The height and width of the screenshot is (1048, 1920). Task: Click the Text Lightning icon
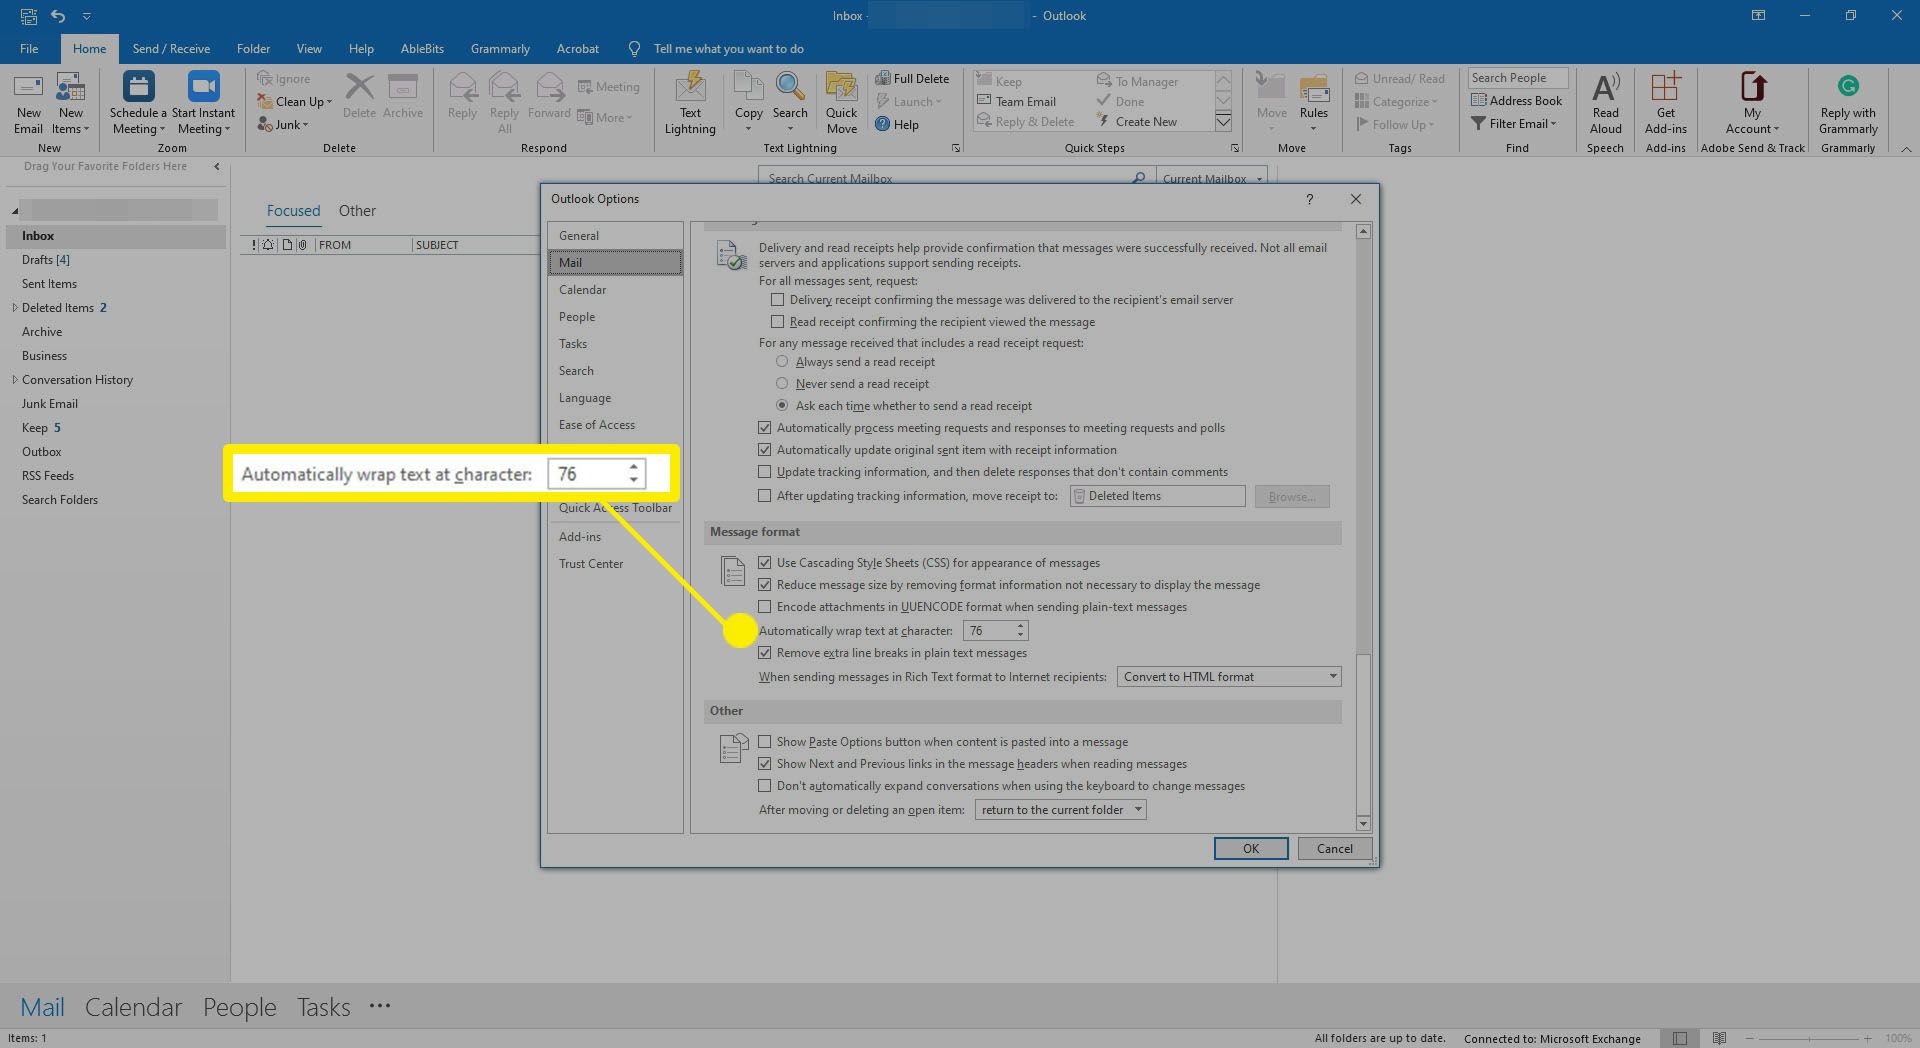(690, 88)
